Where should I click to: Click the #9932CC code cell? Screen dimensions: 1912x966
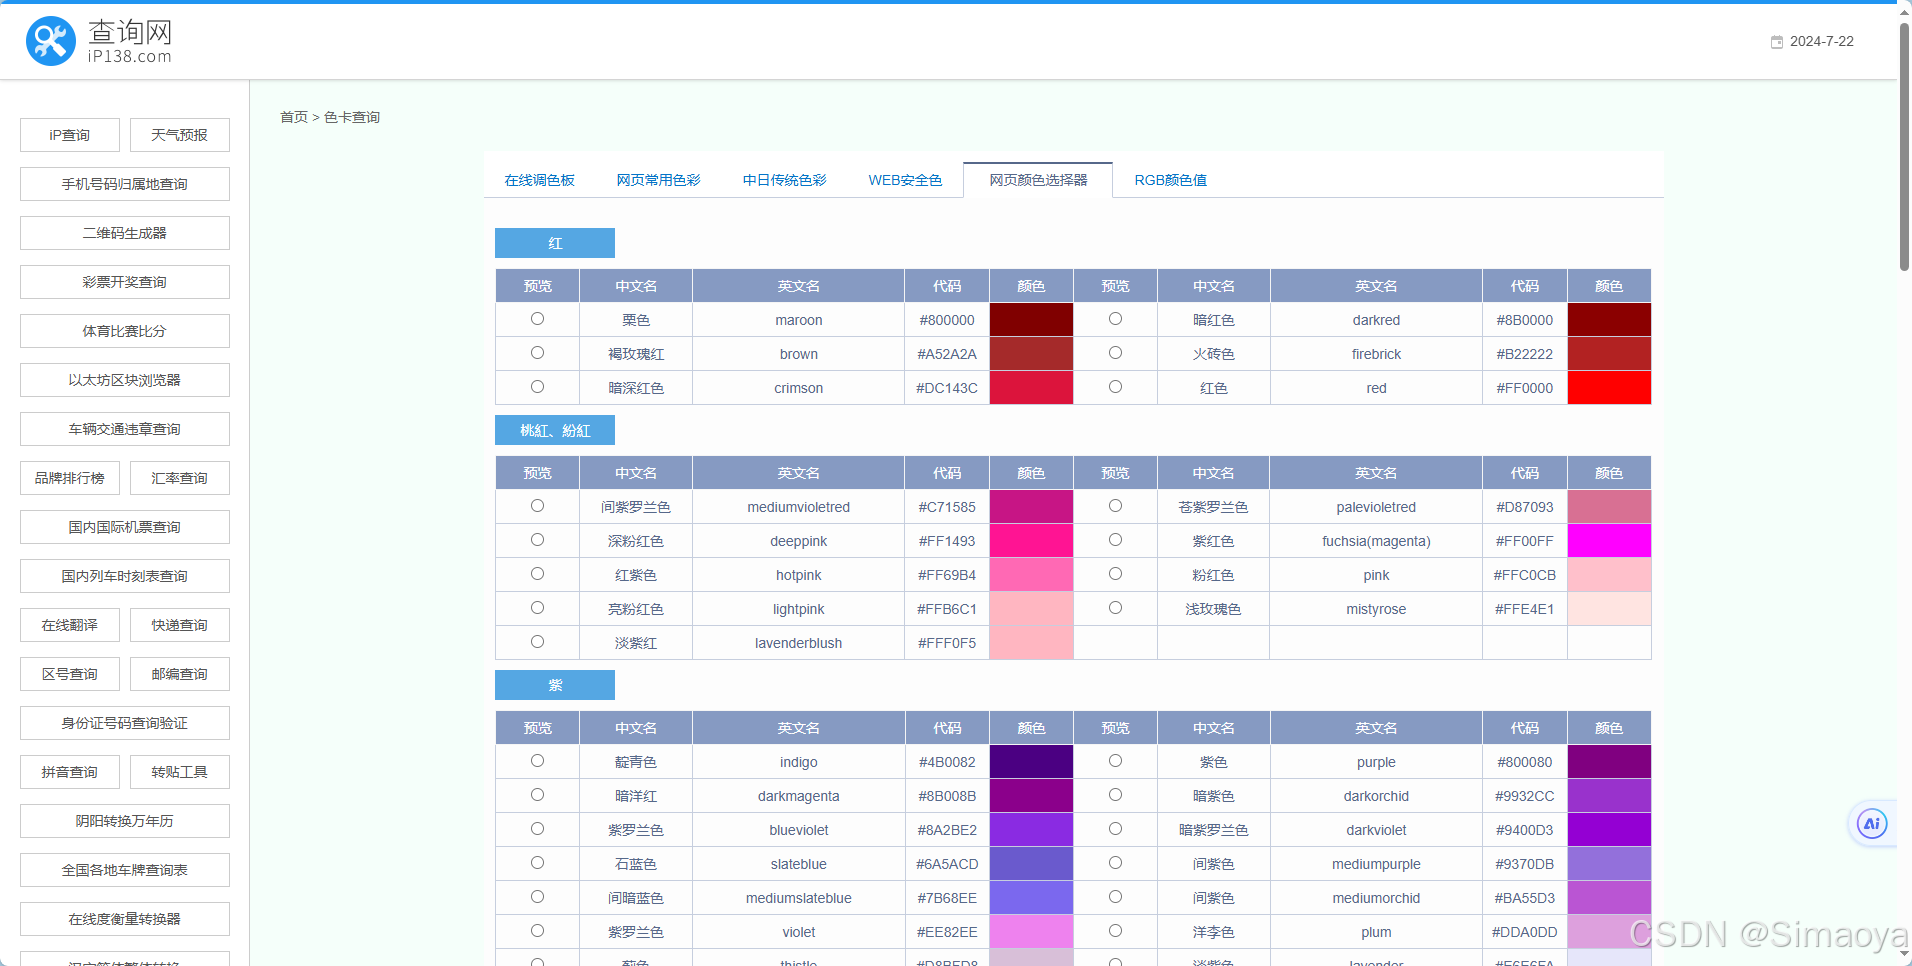(x=1525, y=796)
